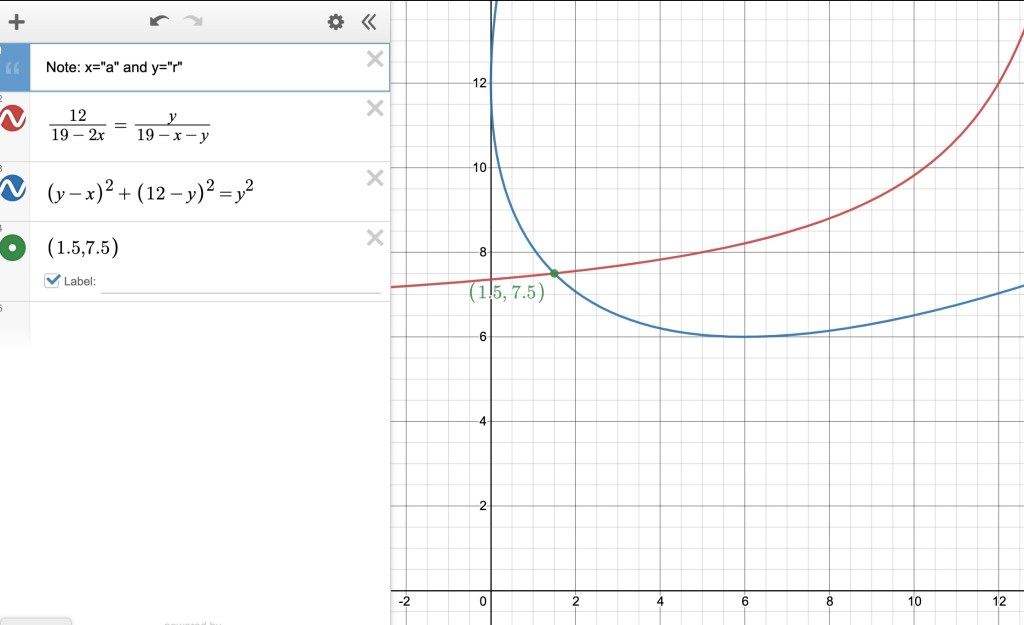Uncheck the Label checkbox

click(53, 281)
